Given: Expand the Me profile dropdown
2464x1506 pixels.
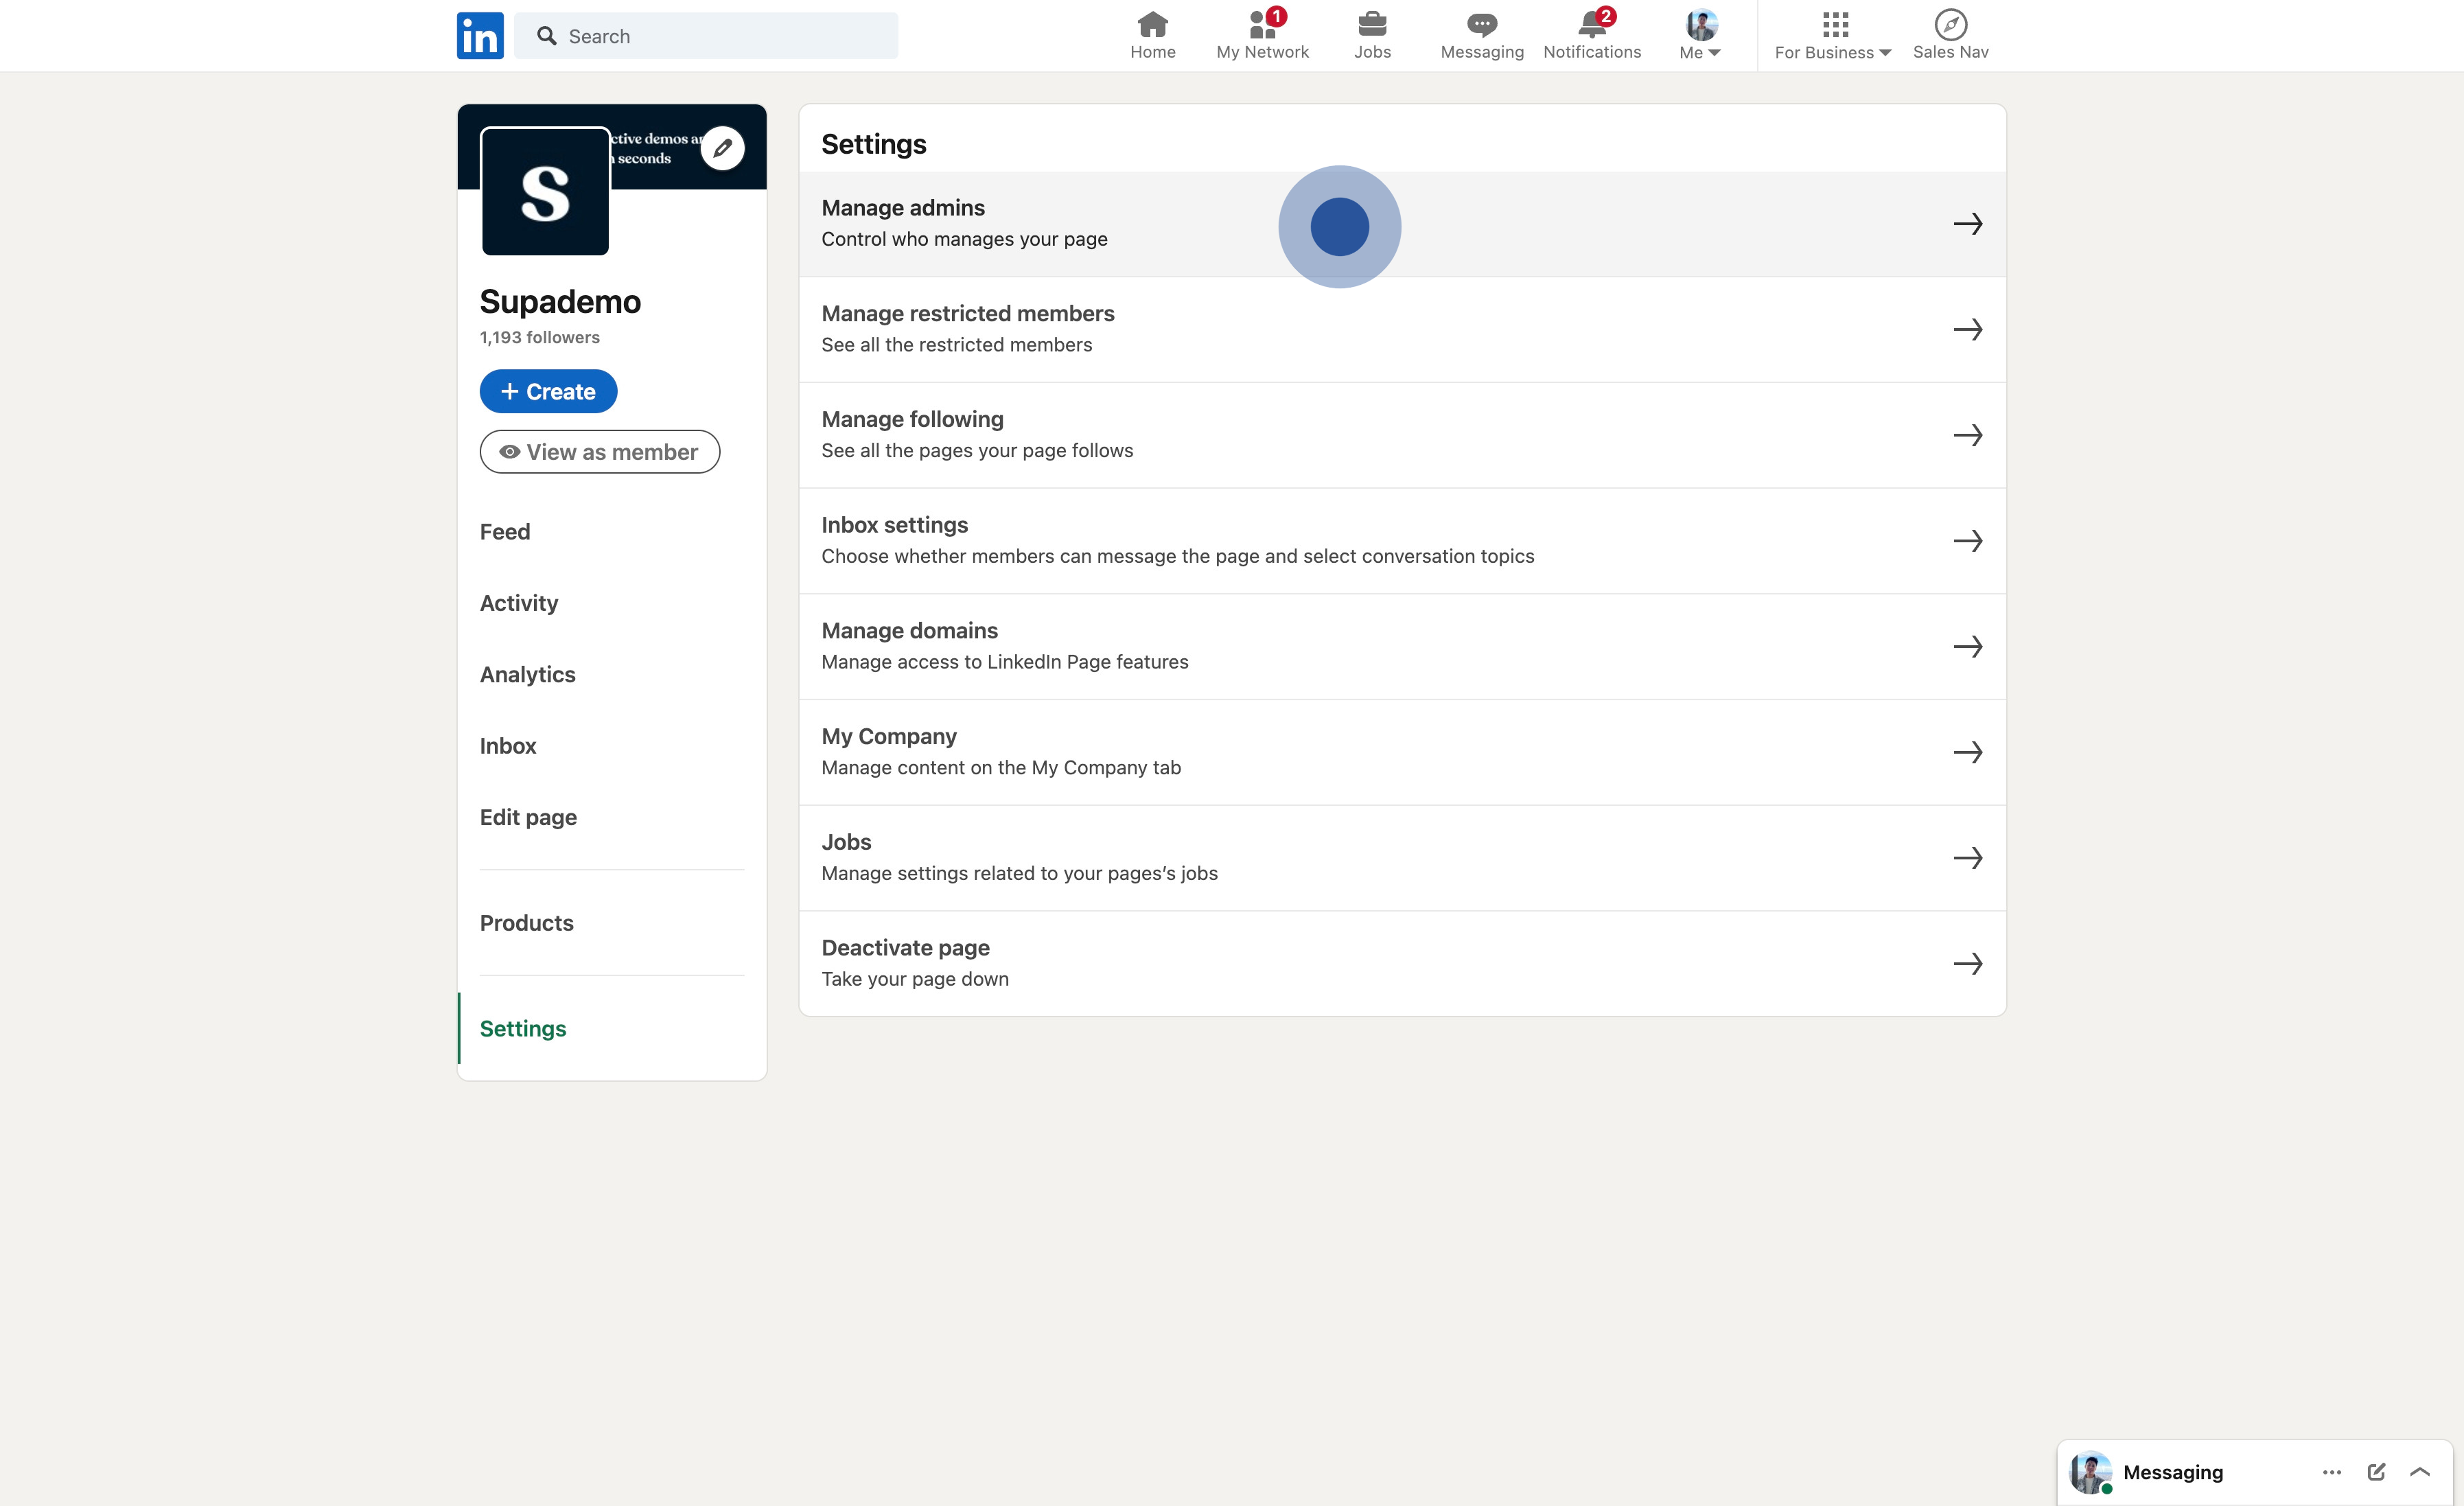Looking at the screenshot, I should click(1700, 36).
